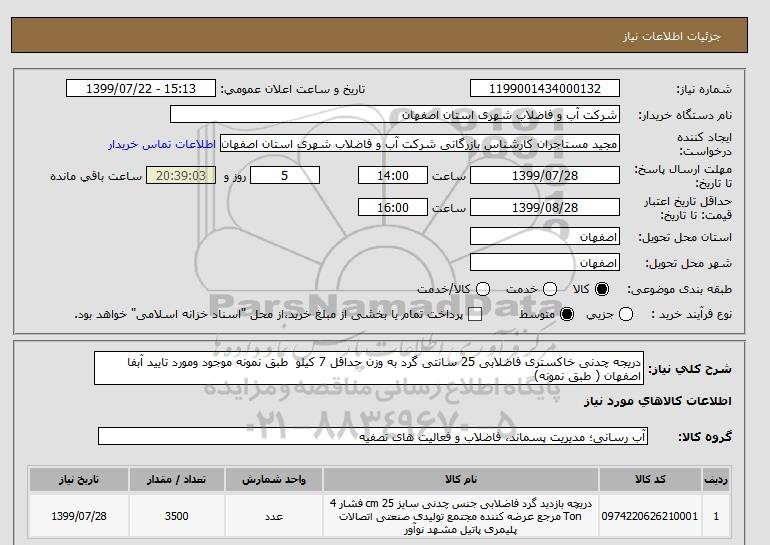Click the ردیف column header
Image resolution: width=770 pixels, height=545 pixels.
(716, 479)
